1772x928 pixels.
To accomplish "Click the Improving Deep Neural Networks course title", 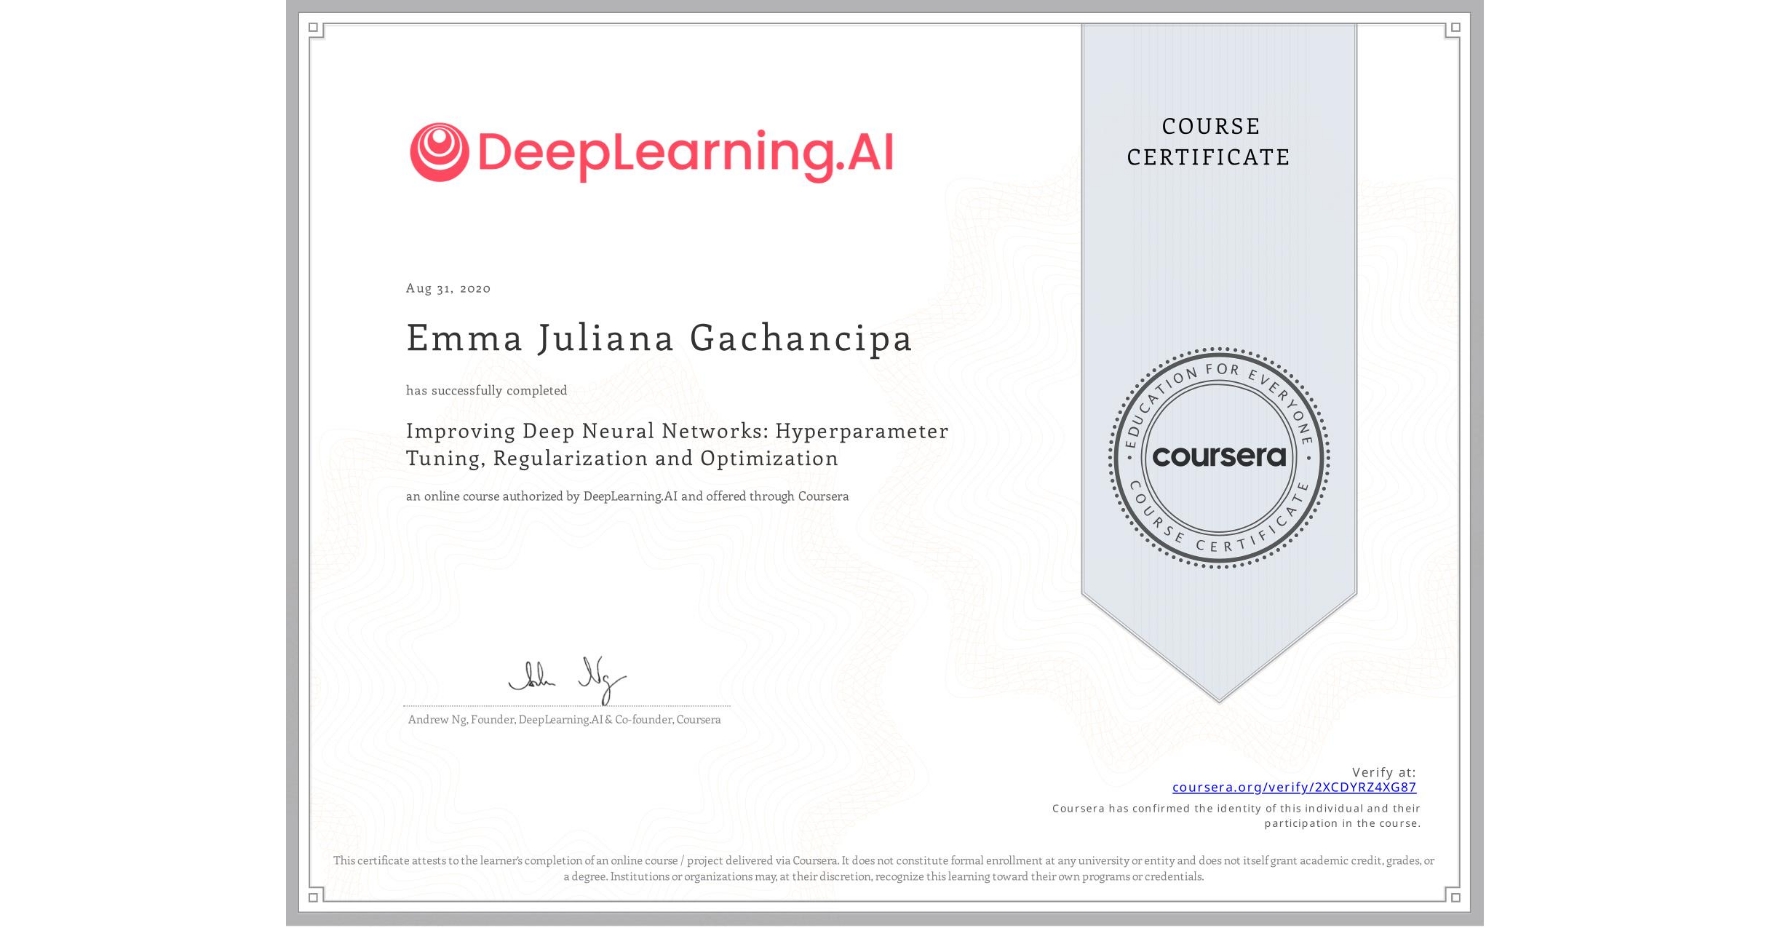I will tap(676, 445).
